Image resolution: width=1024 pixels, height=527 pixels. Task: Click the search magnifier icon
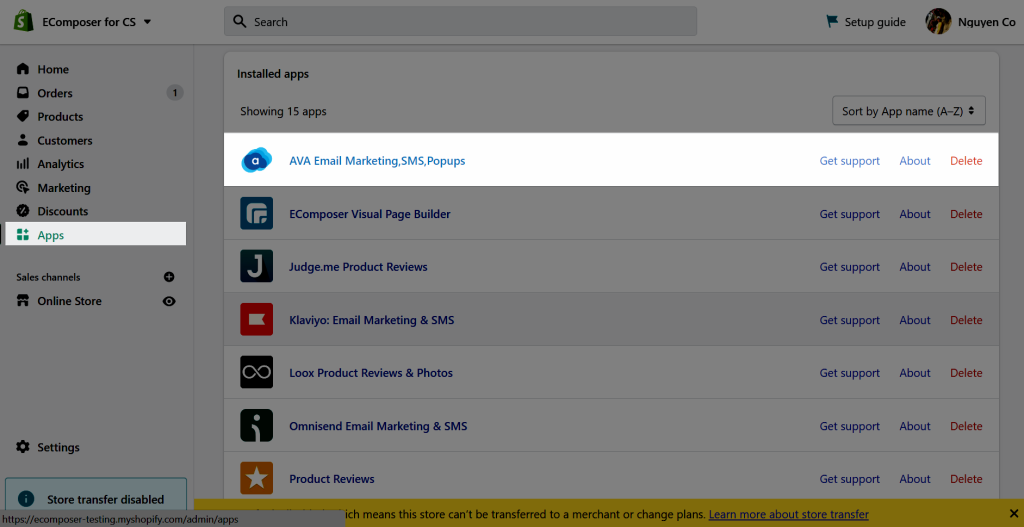[240, 22]
